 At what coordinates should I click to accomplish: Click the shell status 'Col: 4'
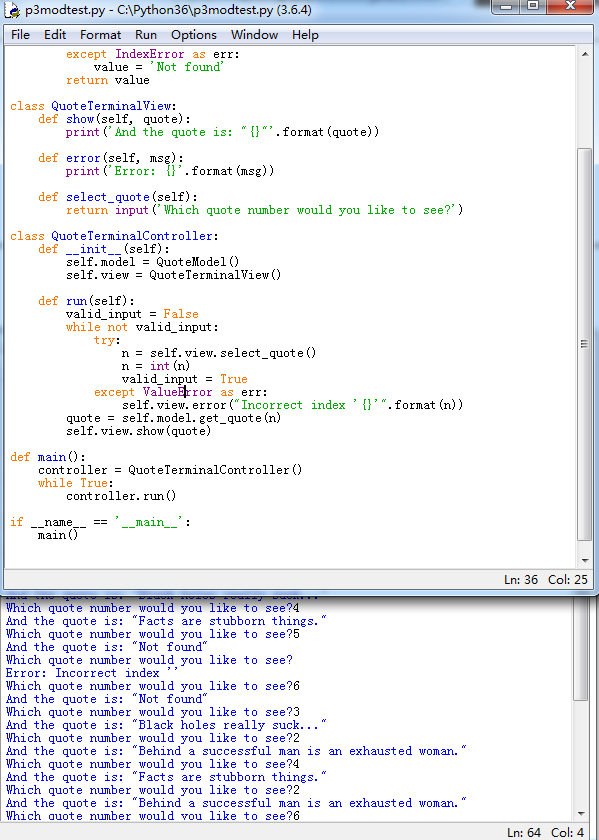point(567,832)
